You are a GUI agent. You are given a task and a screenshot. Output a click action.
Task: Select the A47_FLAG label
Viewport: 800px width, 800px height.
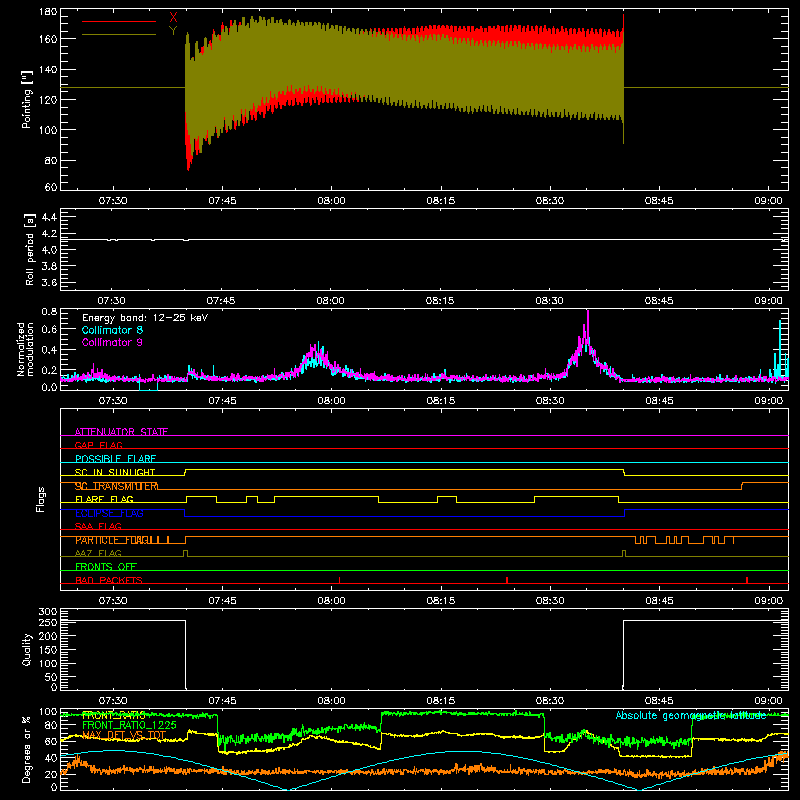click(98, 553)
